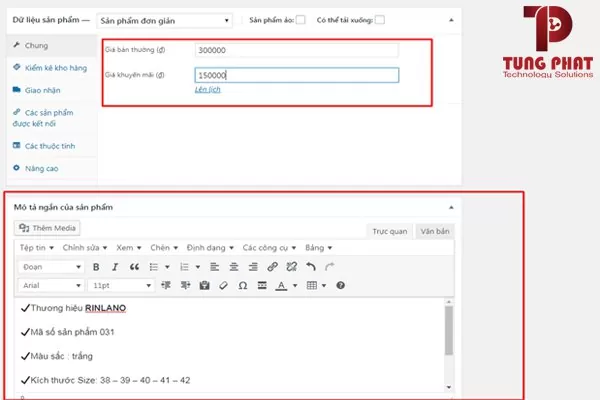Toggle italic formatting in editor toolbar

point(115,267)
